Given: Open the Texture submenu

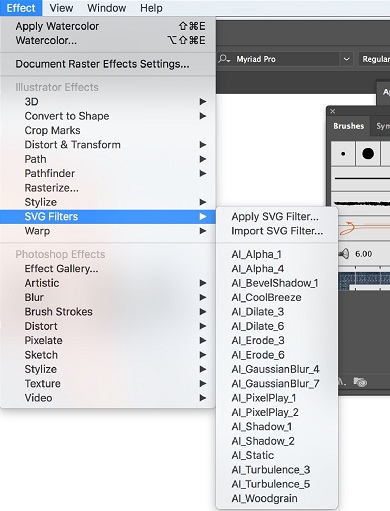Looking at the screenshot, I should tap(108, 383).
